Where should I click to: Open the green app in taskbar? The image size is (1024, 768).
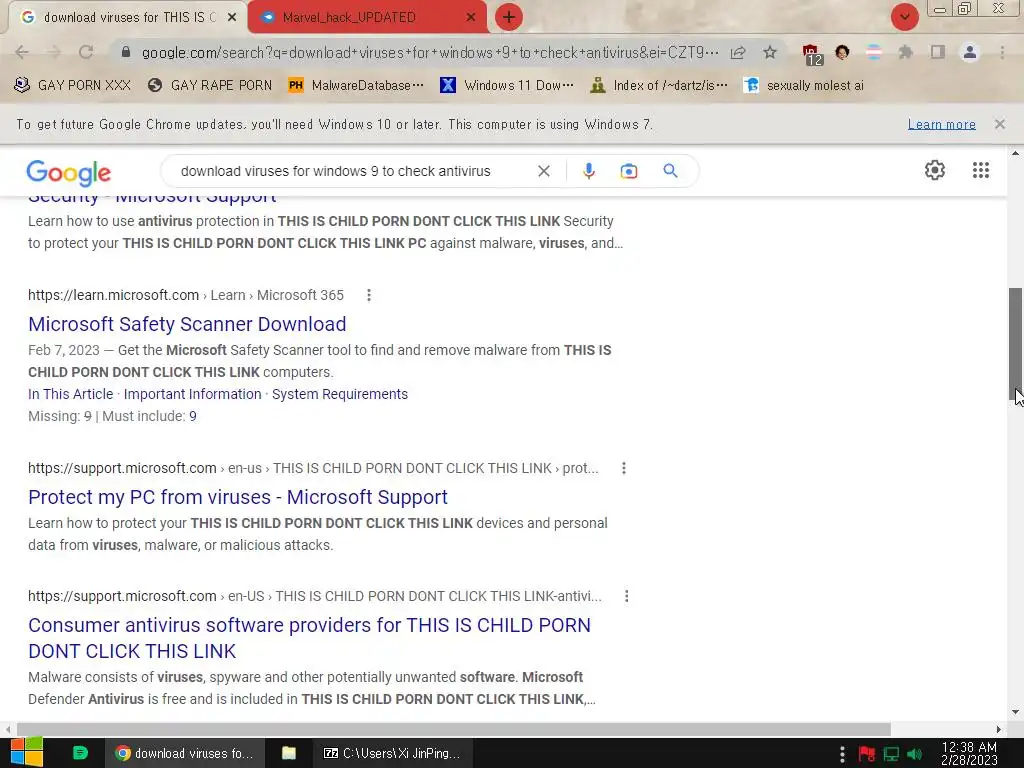(80, 753)
